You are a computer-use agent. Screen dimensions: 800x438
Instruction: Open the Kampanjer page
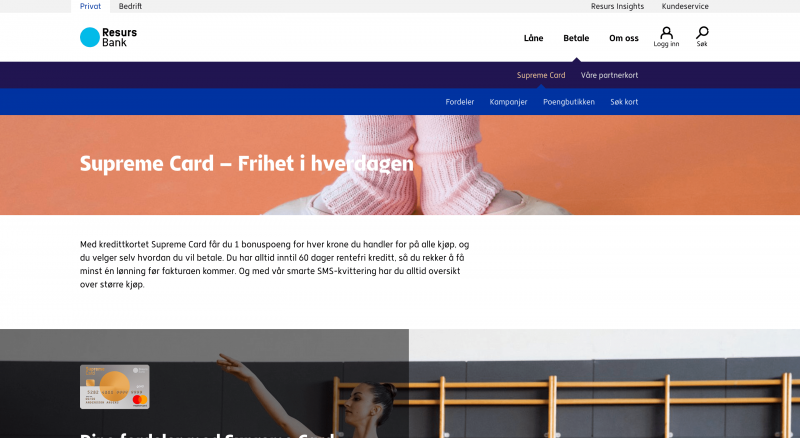[508, 102]
